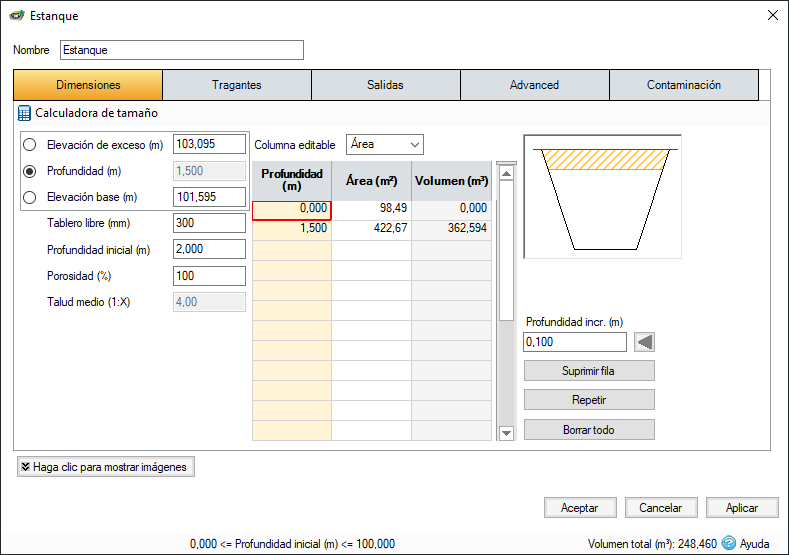The height and width of the screenshot is (555, 789).
Task: Click the Suprimir fila button
Action: click(x=589, y=371)
